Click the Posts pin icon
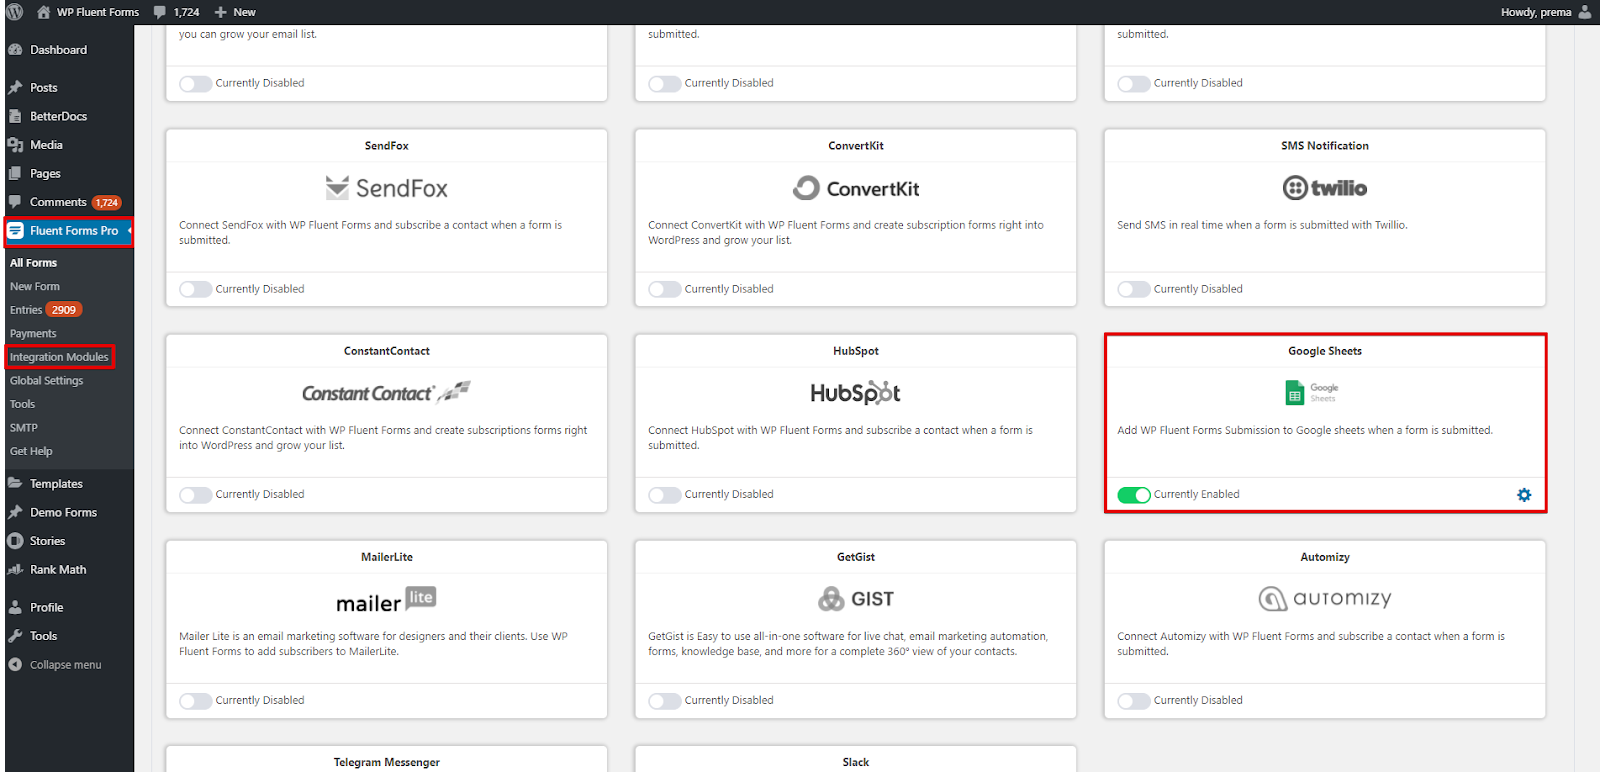 tap(15, 88)
